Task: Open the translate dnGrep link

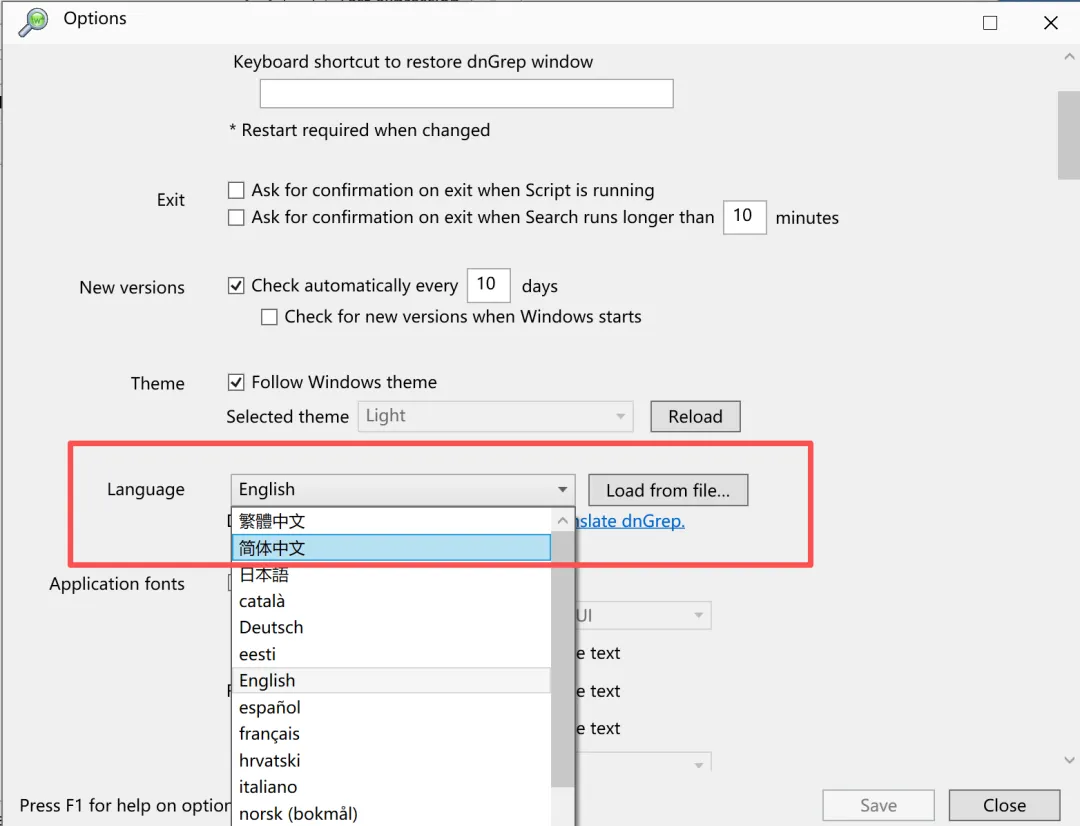Action: pyautogui.click(x=630, y=521)
